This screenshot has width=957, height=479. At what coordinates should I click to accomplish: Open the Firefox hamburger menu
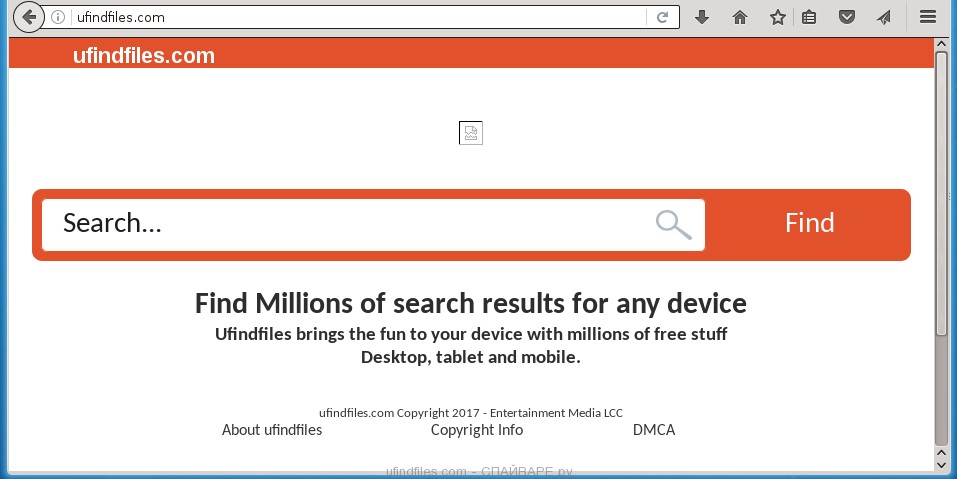[928, 17]
